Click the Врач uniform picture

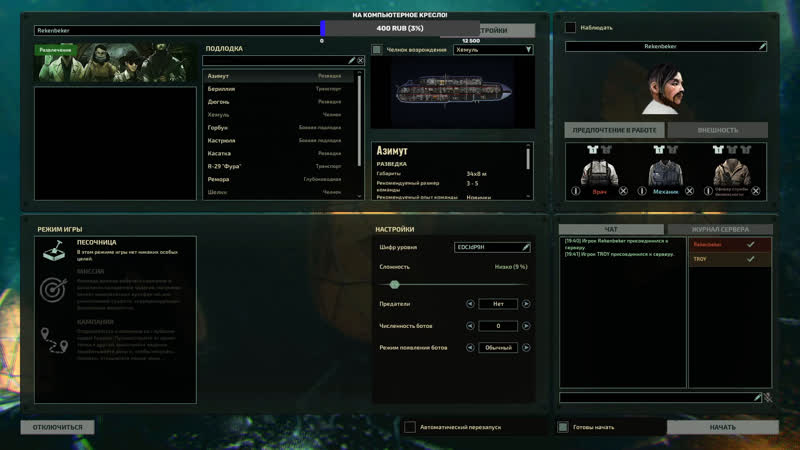pyautogui.click(x=599, y=171)
